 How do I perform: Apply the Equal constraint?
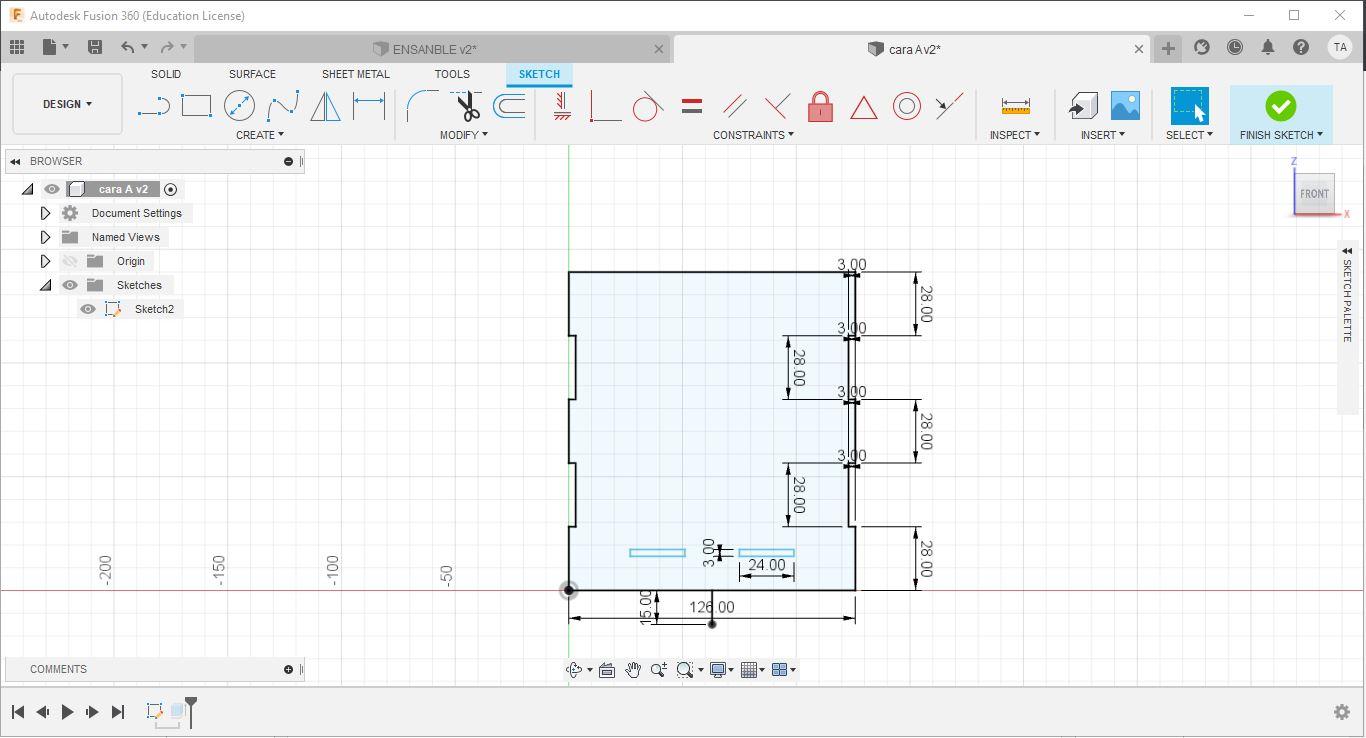click(x=691, y=106)
